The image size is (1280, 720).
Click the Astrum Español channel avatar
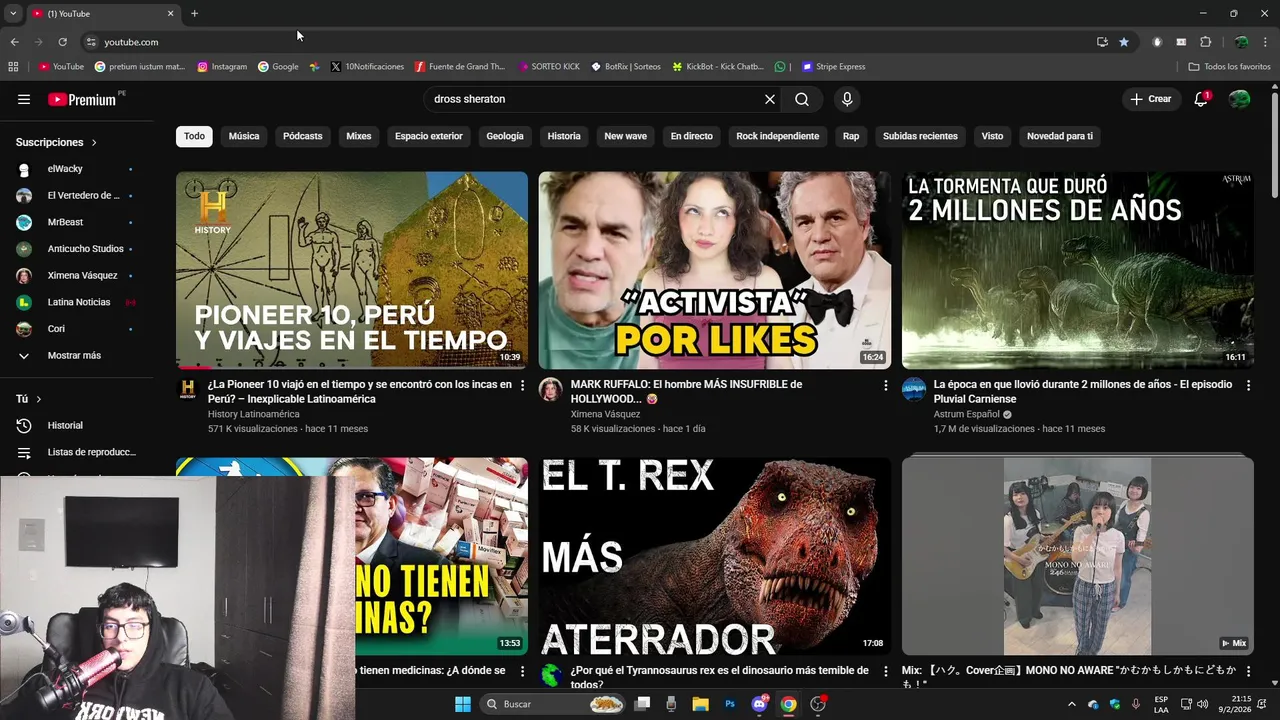(x=914, y=390)
